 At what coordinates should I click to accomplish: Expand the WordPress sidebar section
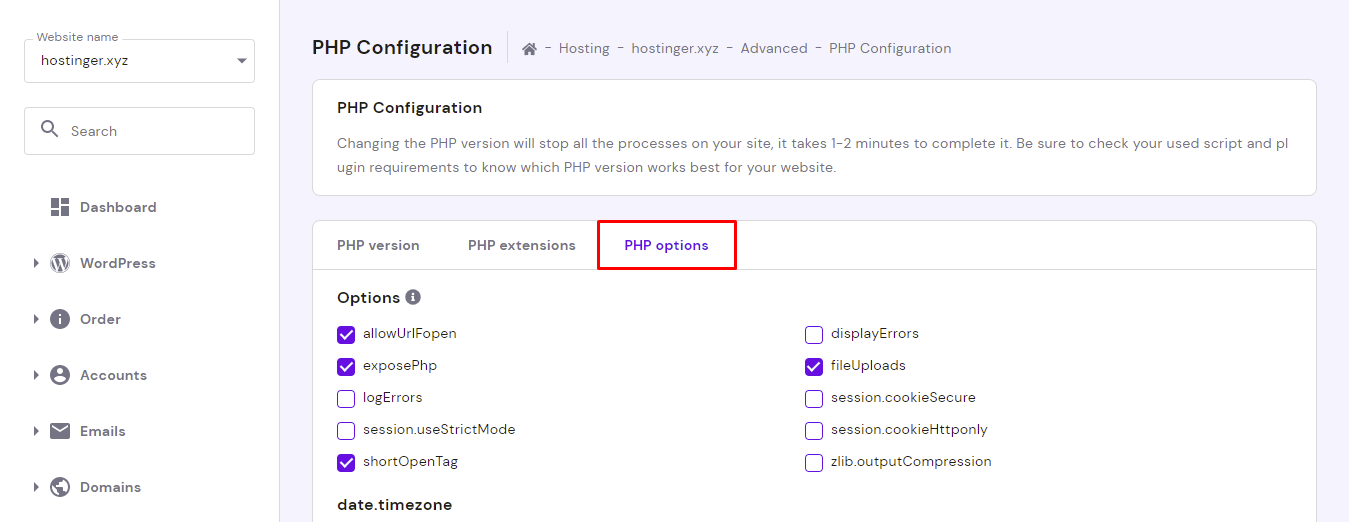tap(36, 263)
